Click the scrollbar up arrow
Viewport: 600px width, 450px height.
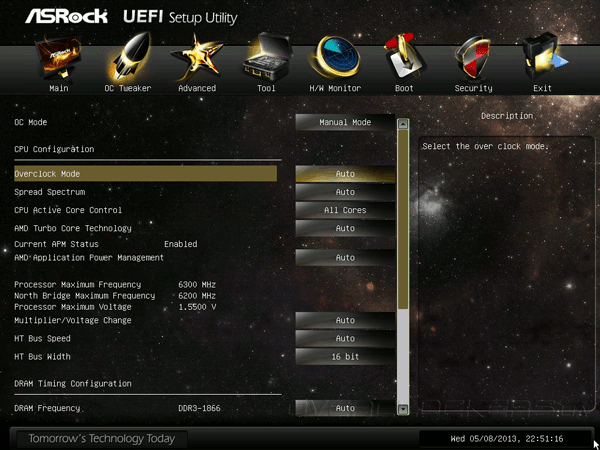[x=403, y=124]
